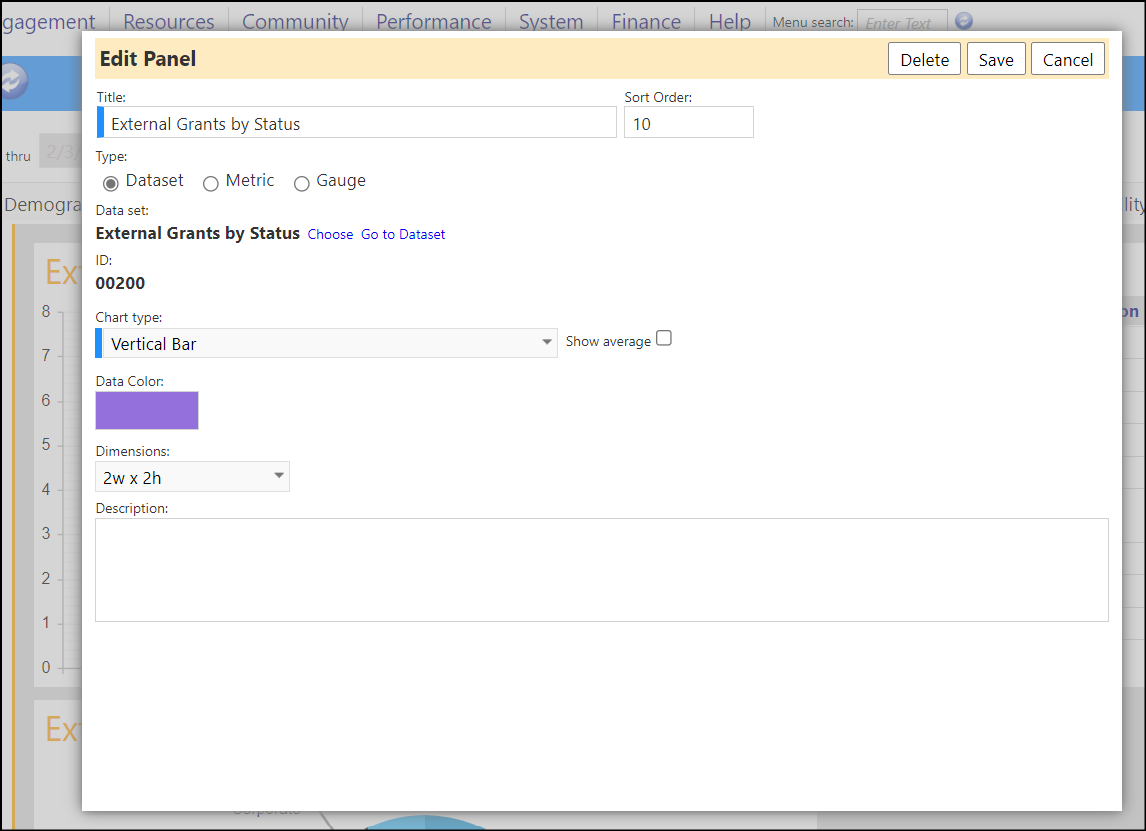The image size is (1146, 831).
Task: Open the Dimensions dropdown
Action: [192, 477]
